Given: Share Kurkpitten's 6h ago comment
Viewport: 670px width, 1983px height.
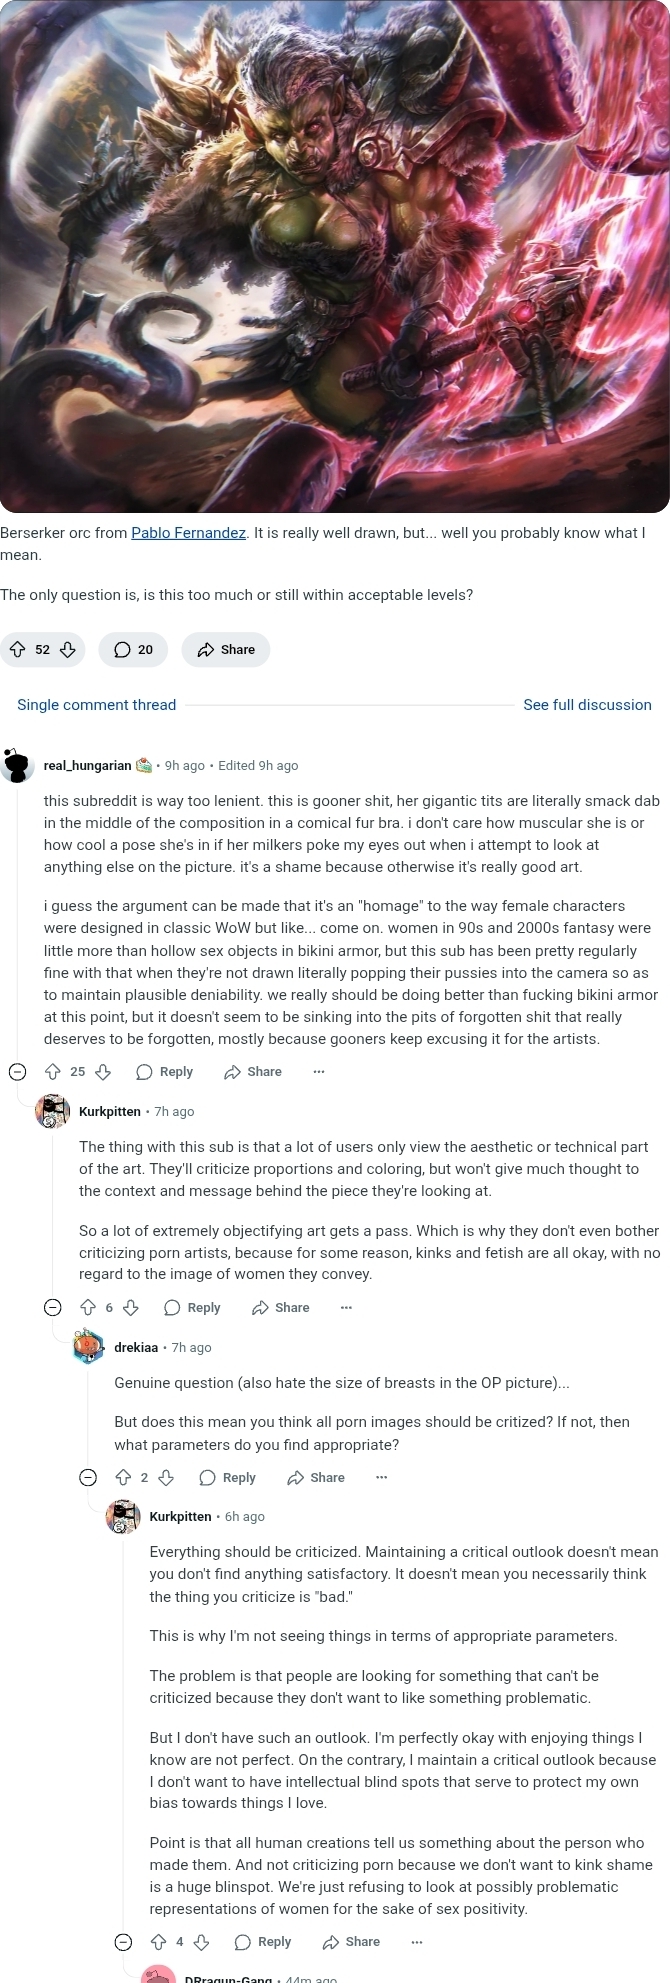Looking at the screenshot, I should click(351, 1942).
